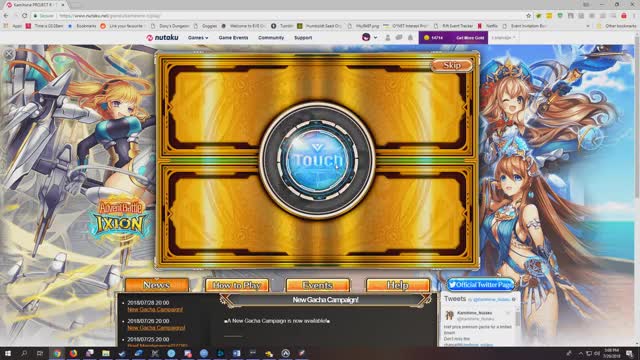Open Game Events in Nutaku nav

click(x=233, y=38)
